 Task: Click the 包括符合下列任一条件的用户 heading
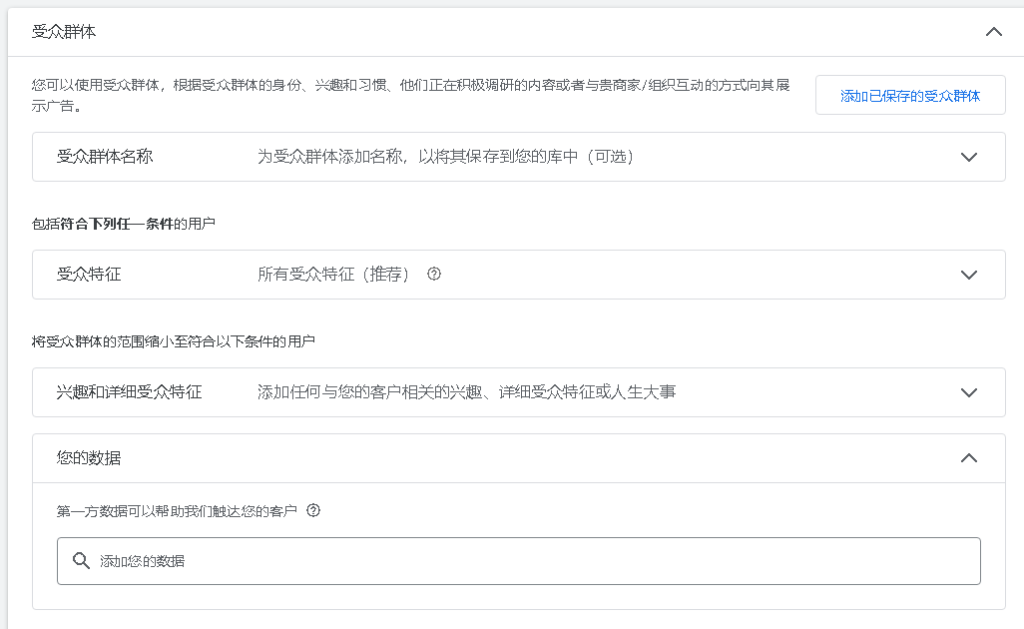[124, 224]
